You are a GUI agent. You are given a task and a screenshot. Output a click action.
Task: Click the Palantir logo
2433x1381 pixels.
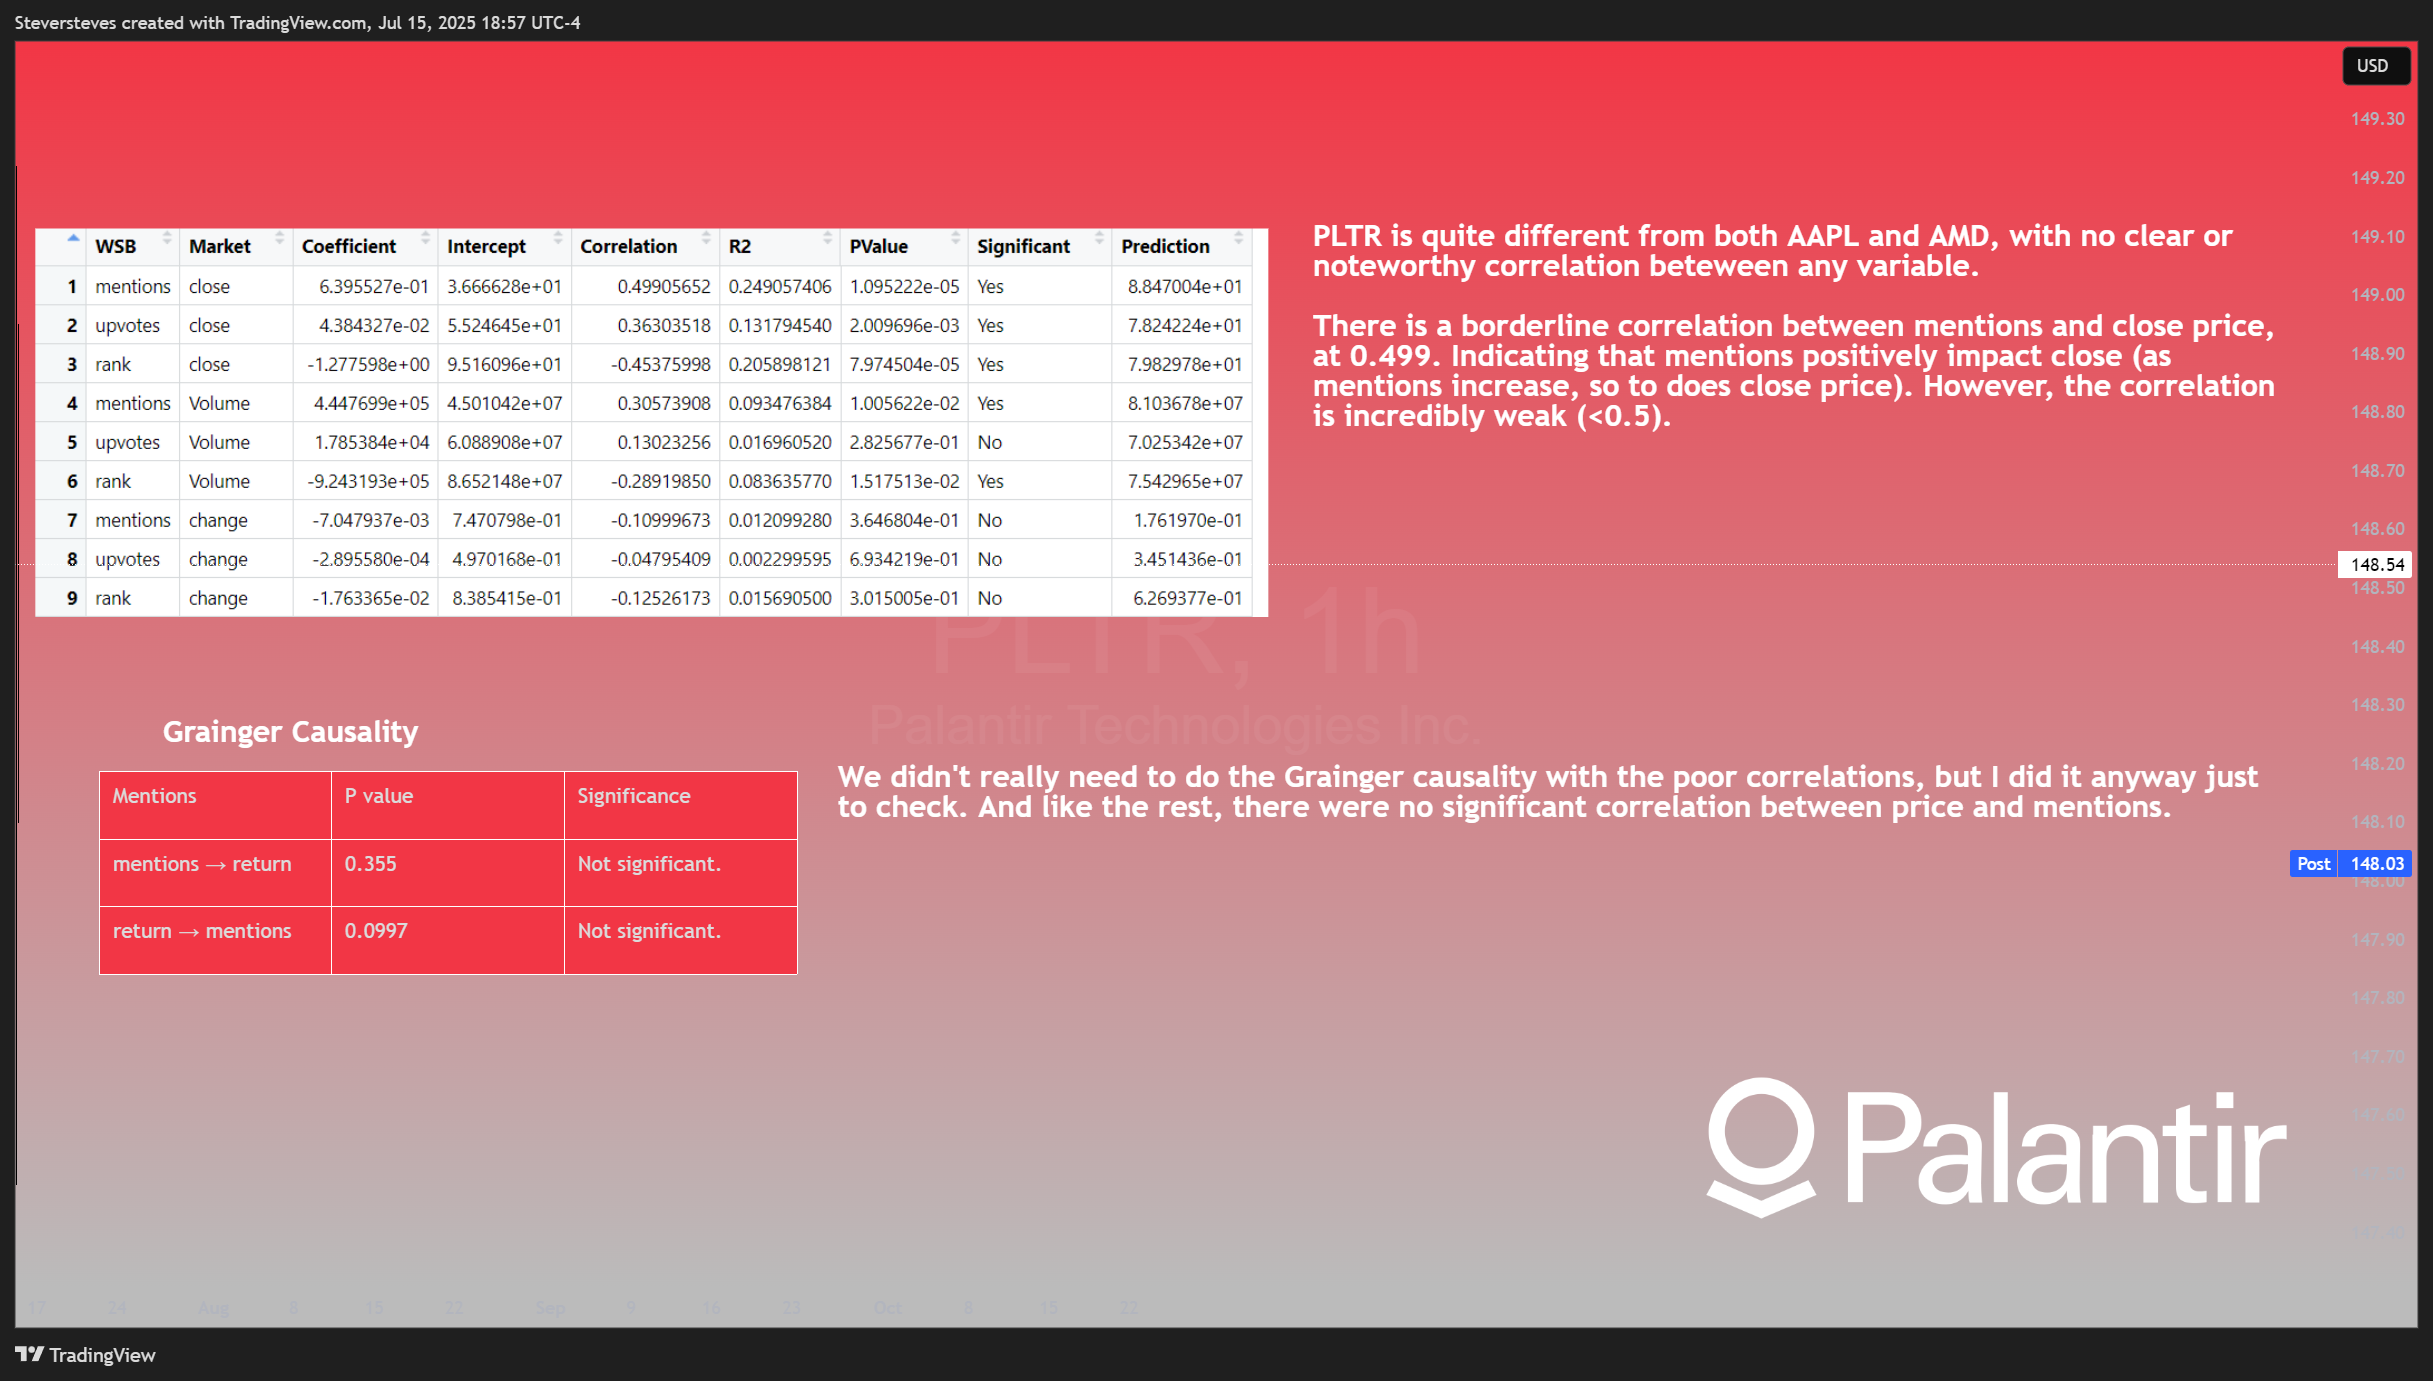pos(1997,1147)
